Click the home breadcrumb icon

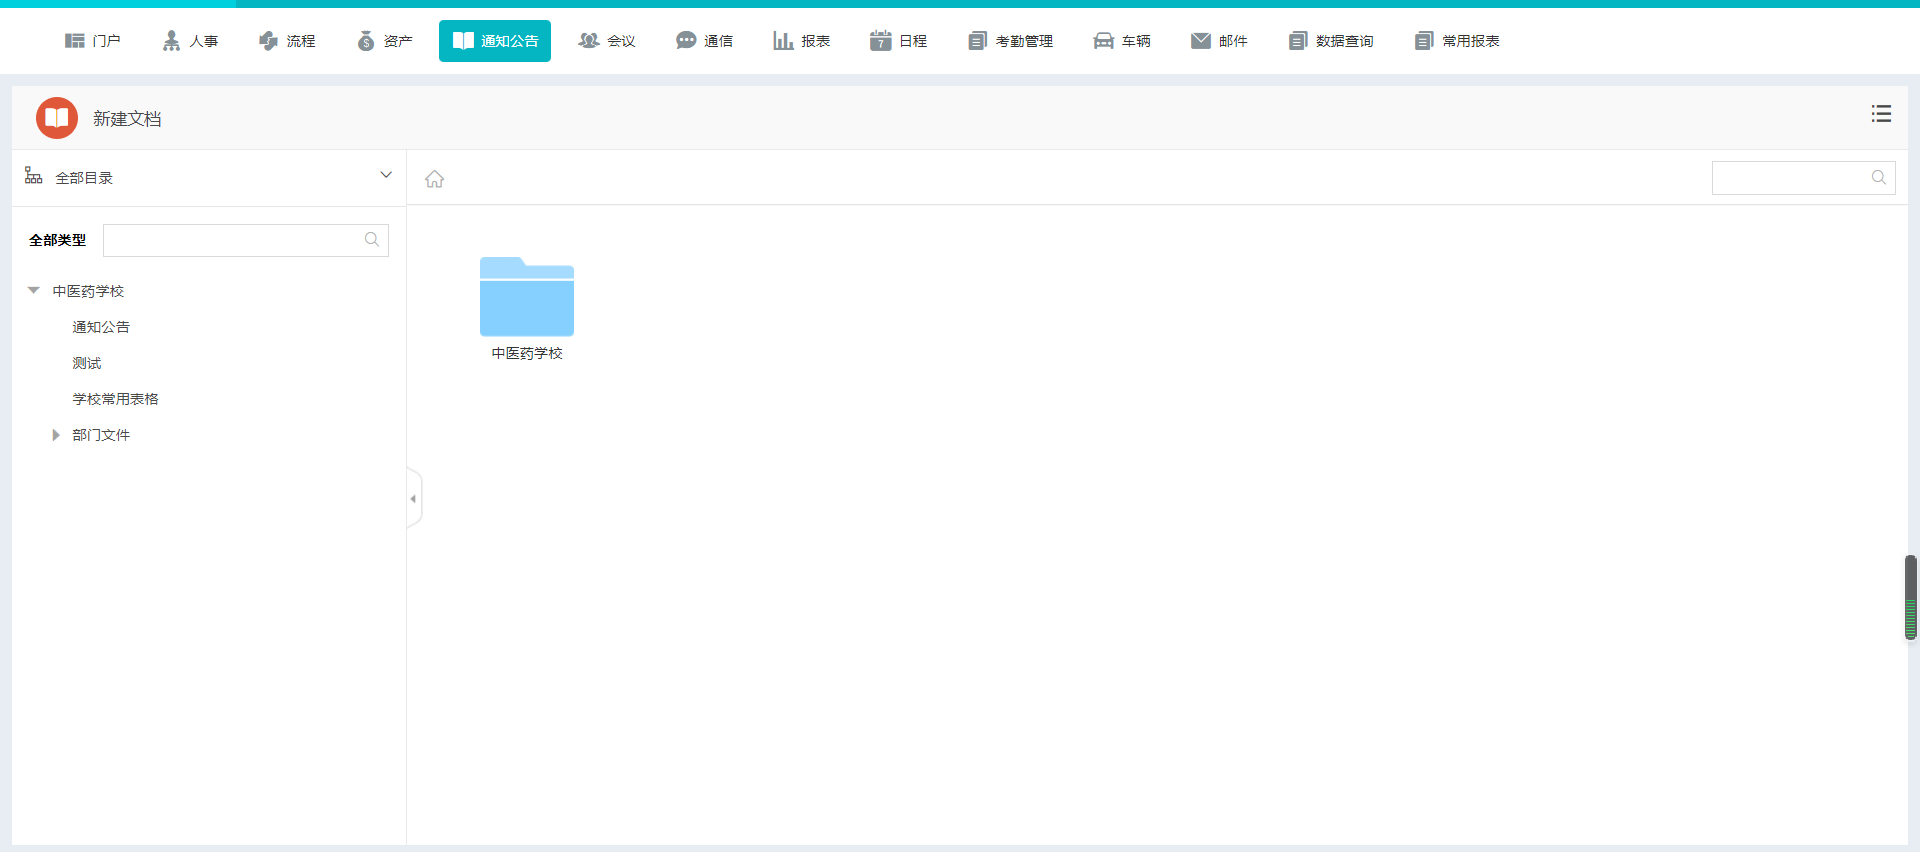click(x=434, y=179)
